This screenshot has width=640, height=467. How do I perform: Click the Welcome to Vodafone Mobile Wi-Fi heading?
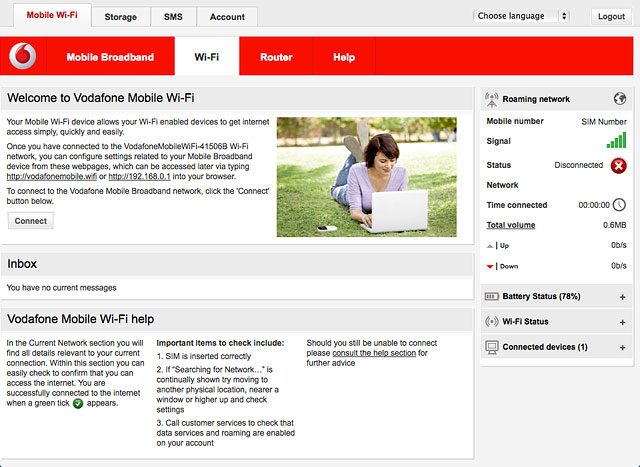[100, 98]
